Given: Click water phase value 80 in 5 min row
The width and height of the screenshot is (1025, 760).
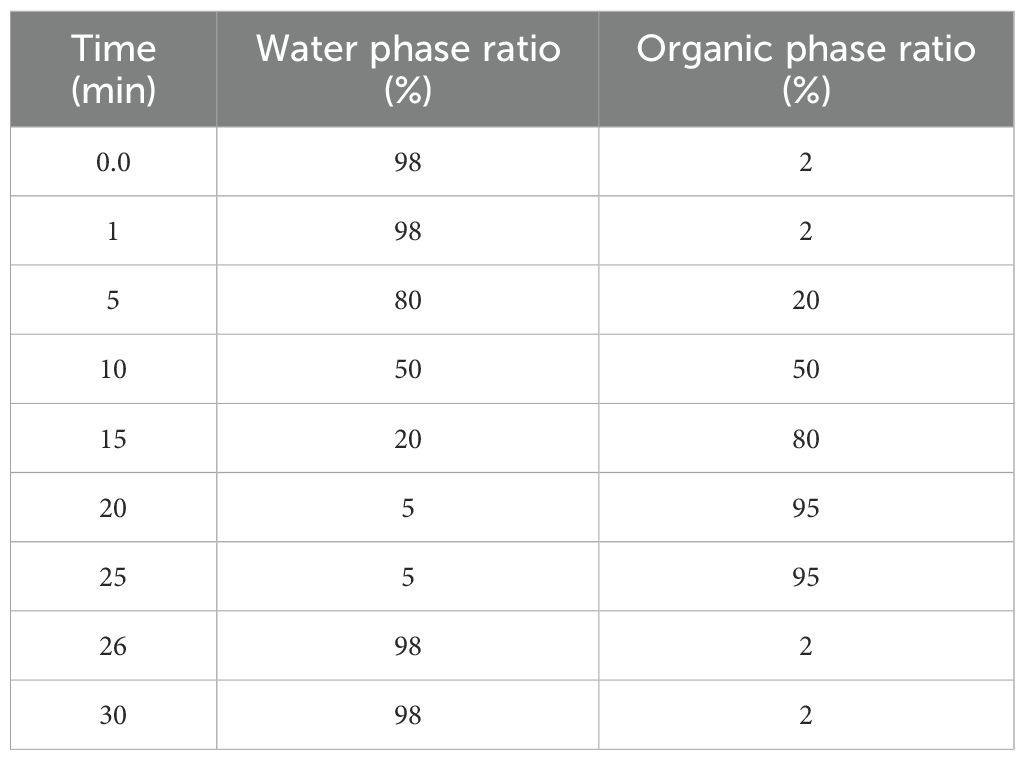Looking at the screenshot, I should click(x=407, y=300).
